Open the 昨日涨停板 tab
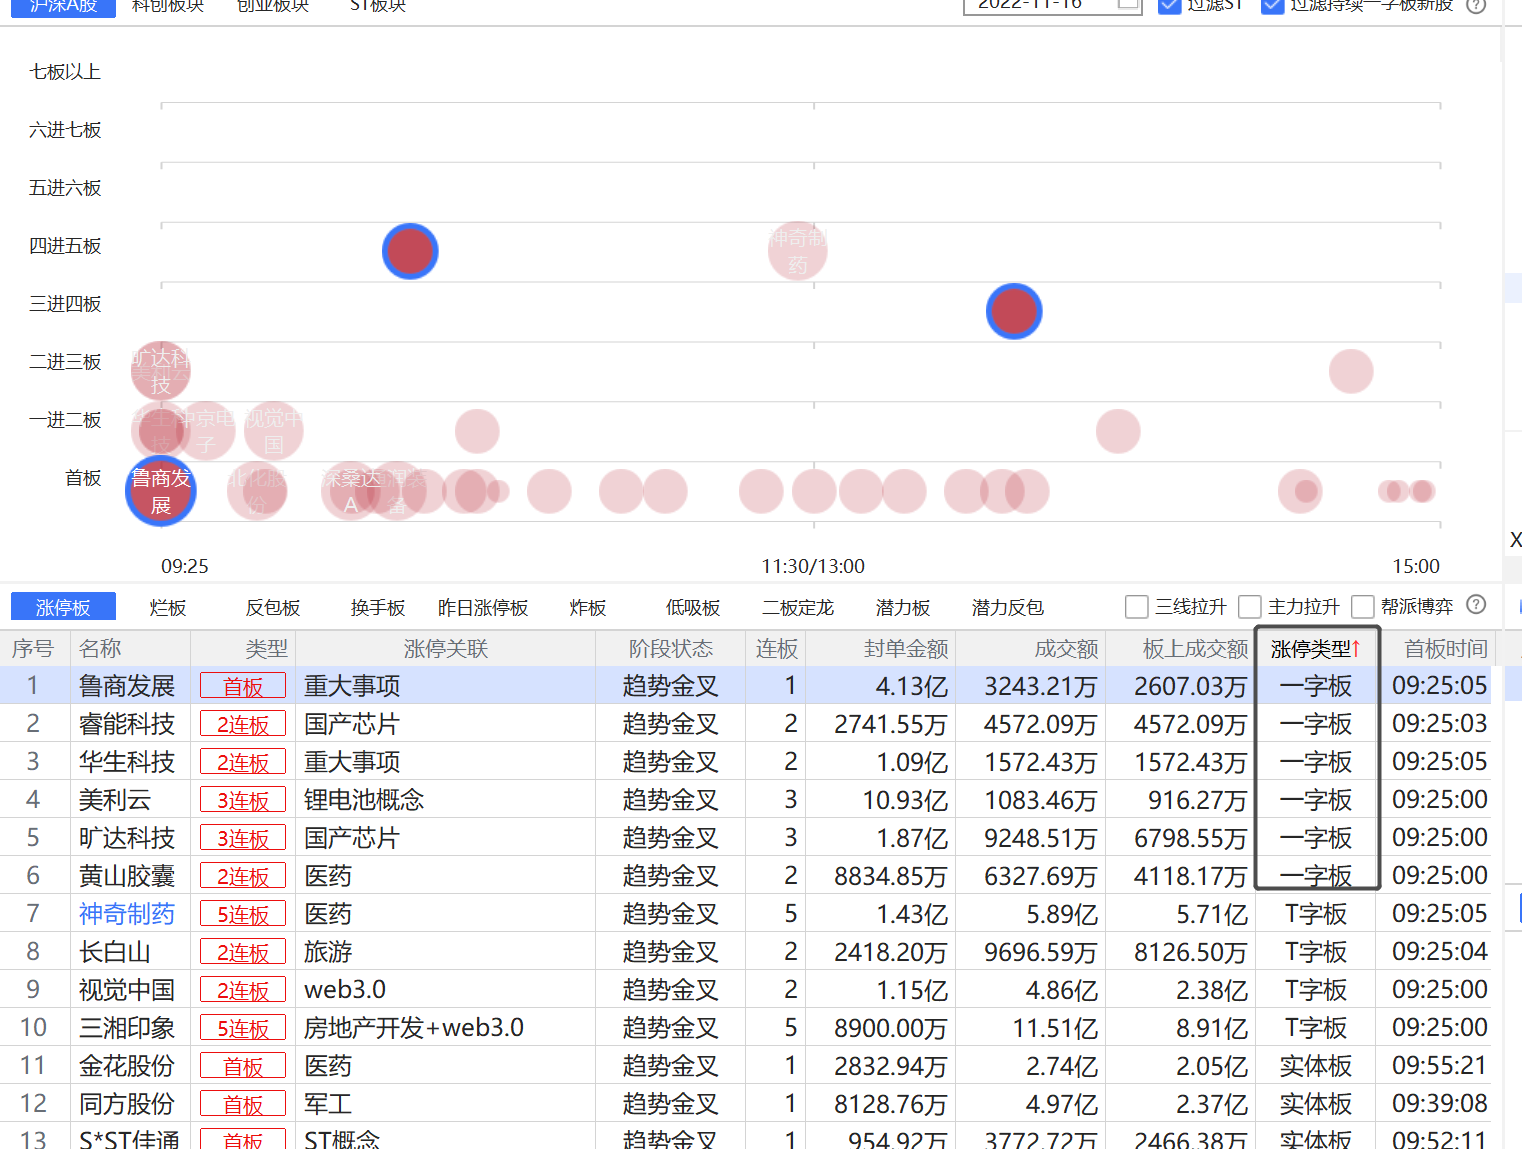The width and height of the screenshot is (1522, 1149). click(x=483, y=607)
